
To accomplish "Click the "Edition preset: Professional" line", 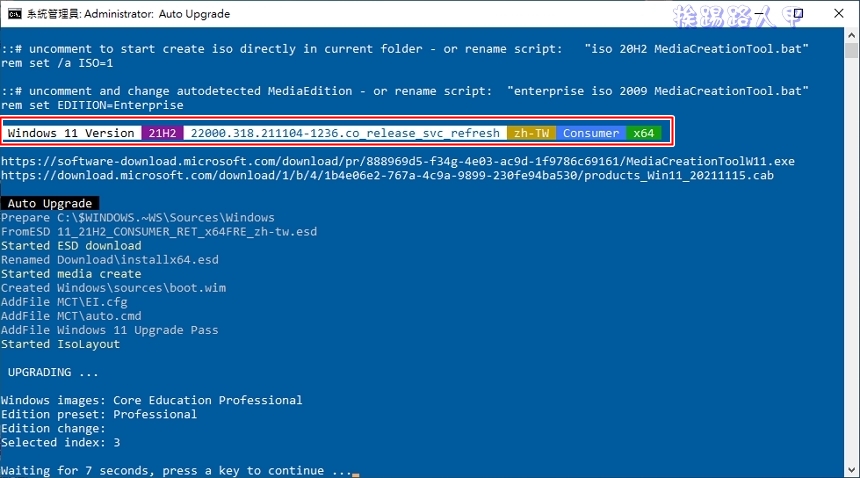I will (x=99, y=414).
